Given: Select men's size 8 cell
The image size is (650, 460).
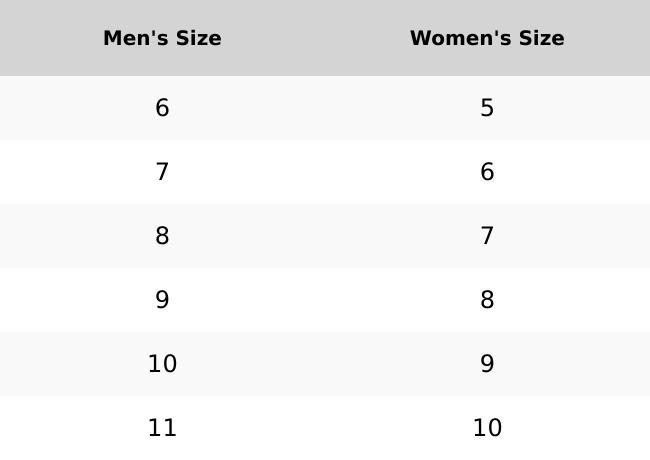Looking at the screenshot, I should click(x=162, y=236).
